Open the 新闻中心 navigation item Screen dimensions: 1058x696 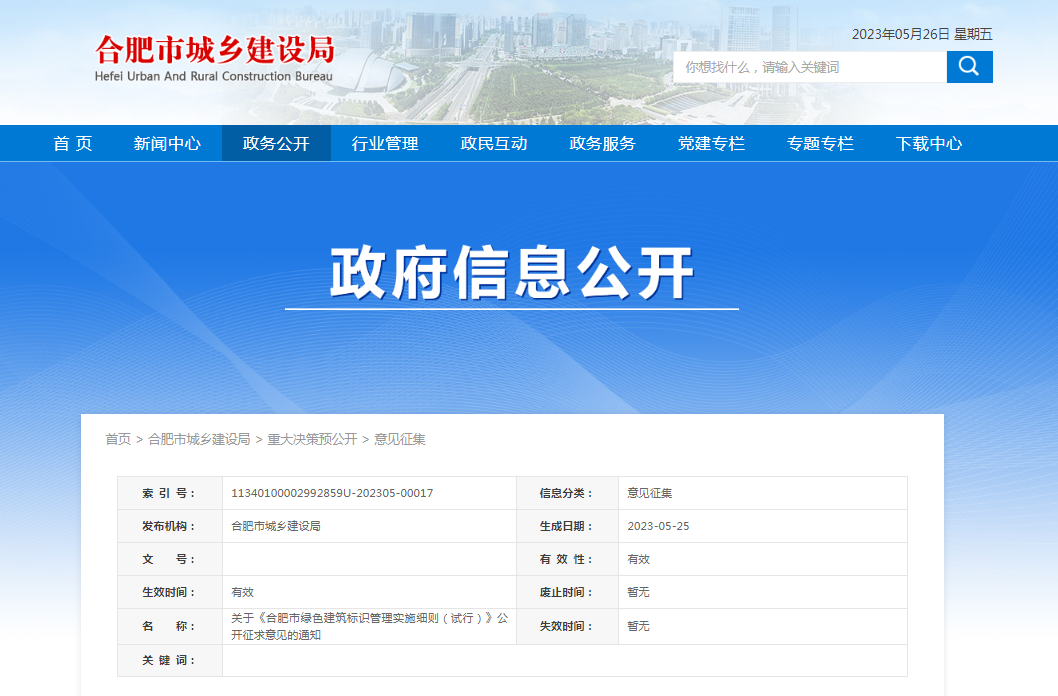tap(167, 143)
